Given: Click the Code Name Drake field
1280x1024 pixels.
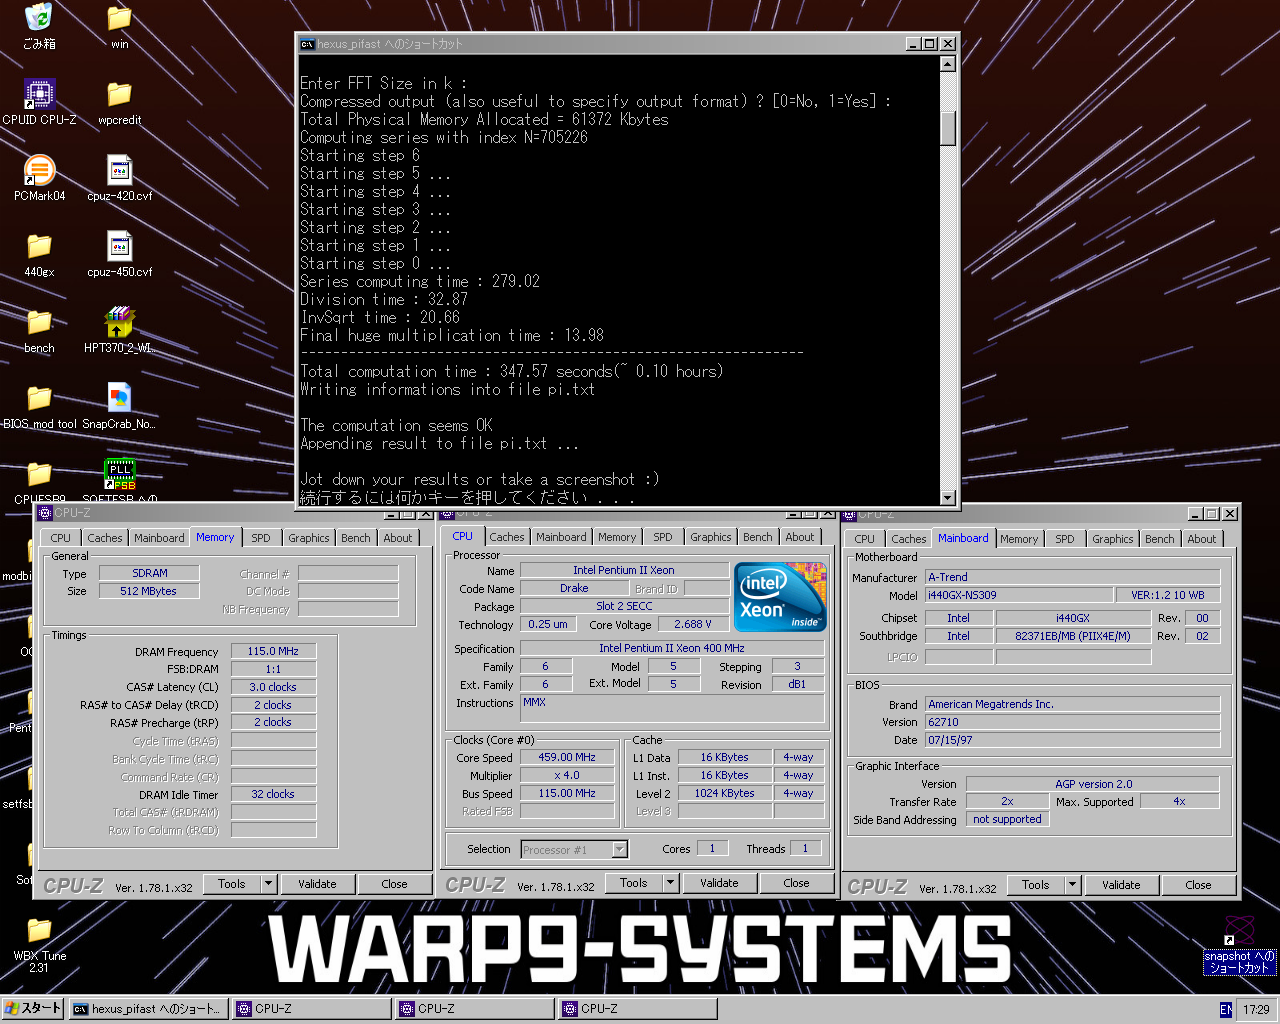Looking at the screenshot, I should tap(574, 588).
